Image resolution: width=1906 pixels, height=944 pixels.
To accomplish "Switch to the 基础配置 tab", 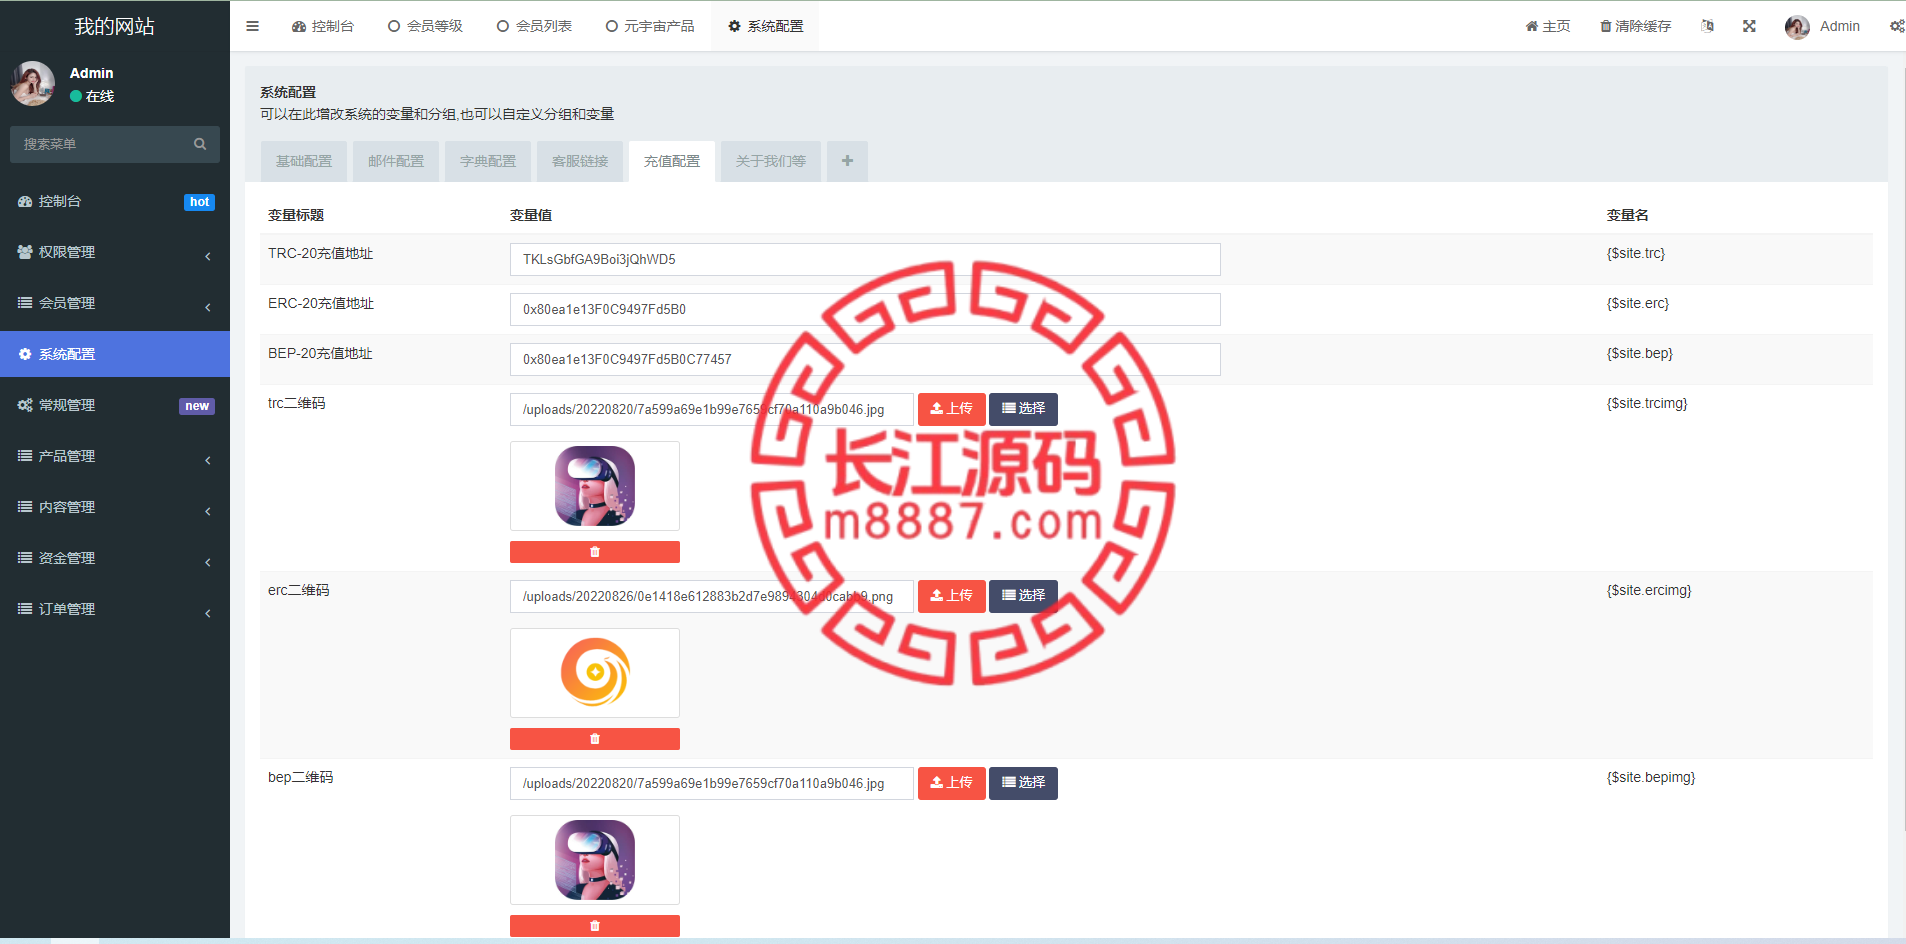I will coord(304,161).
